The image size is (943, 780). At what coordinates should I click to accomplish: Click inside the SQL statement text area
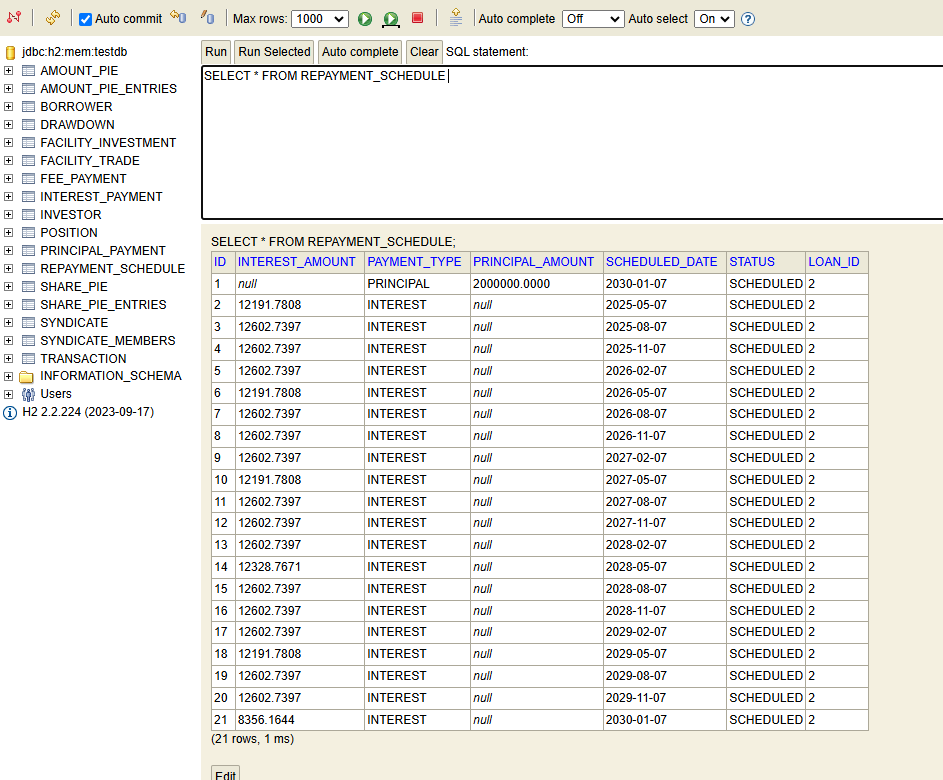pos(570,145)
